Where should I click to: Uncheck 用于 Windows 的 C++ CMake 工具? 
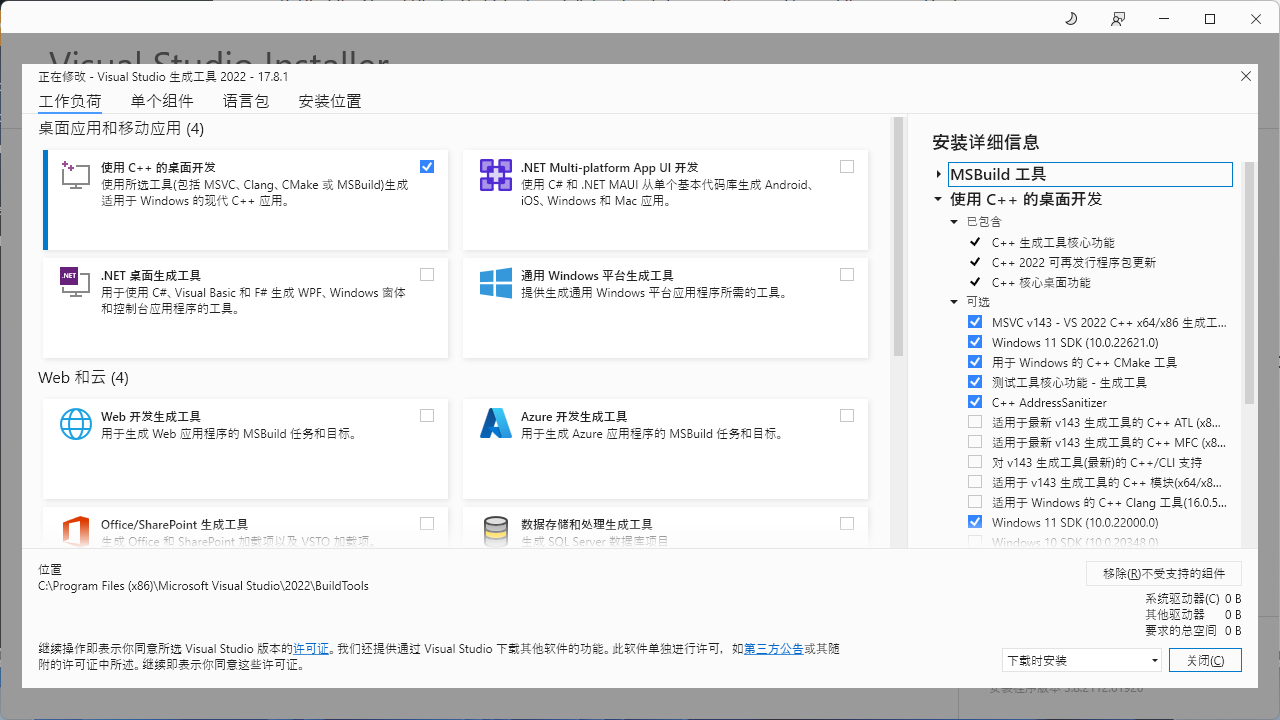(975, 362)
